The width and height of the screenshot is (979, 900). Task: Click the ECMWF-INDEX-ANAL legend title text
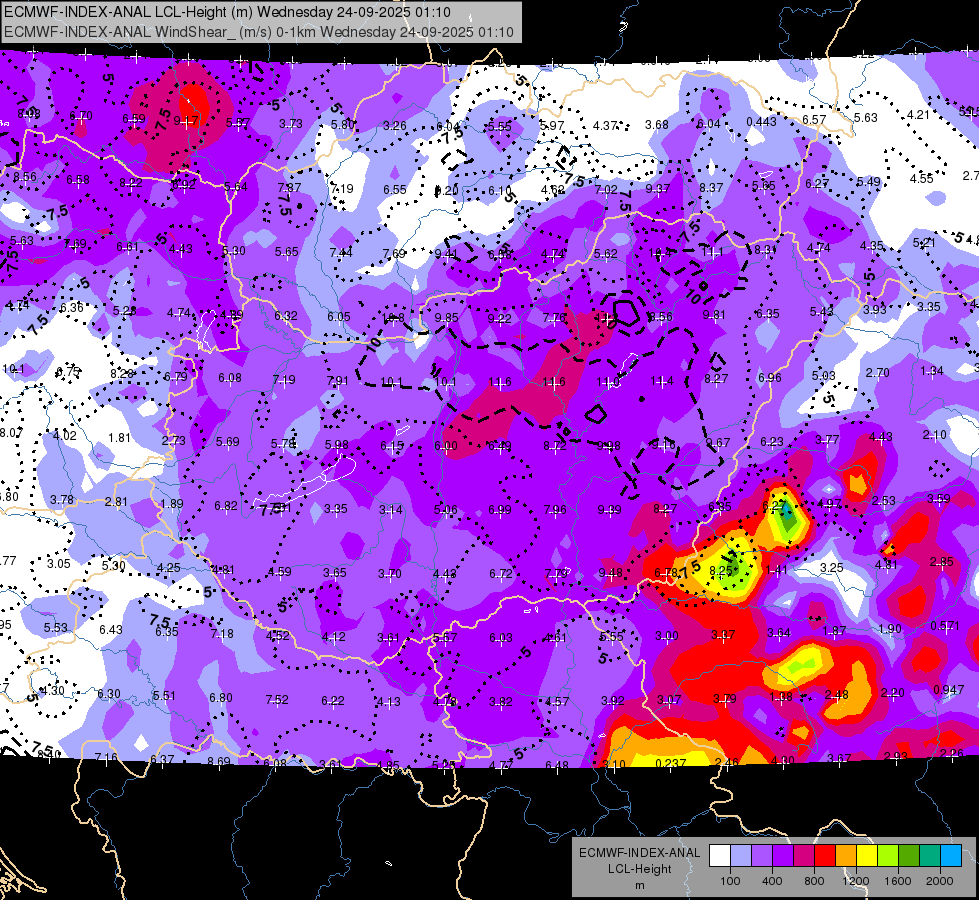639,853
